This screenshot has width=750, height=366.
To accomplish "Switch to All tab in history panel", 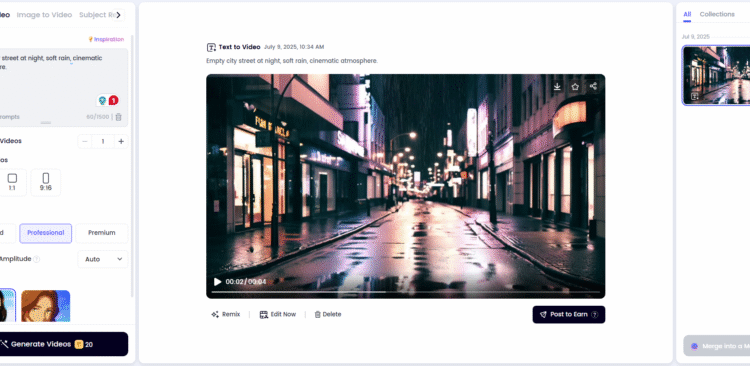I will click(x=687, y=14).
